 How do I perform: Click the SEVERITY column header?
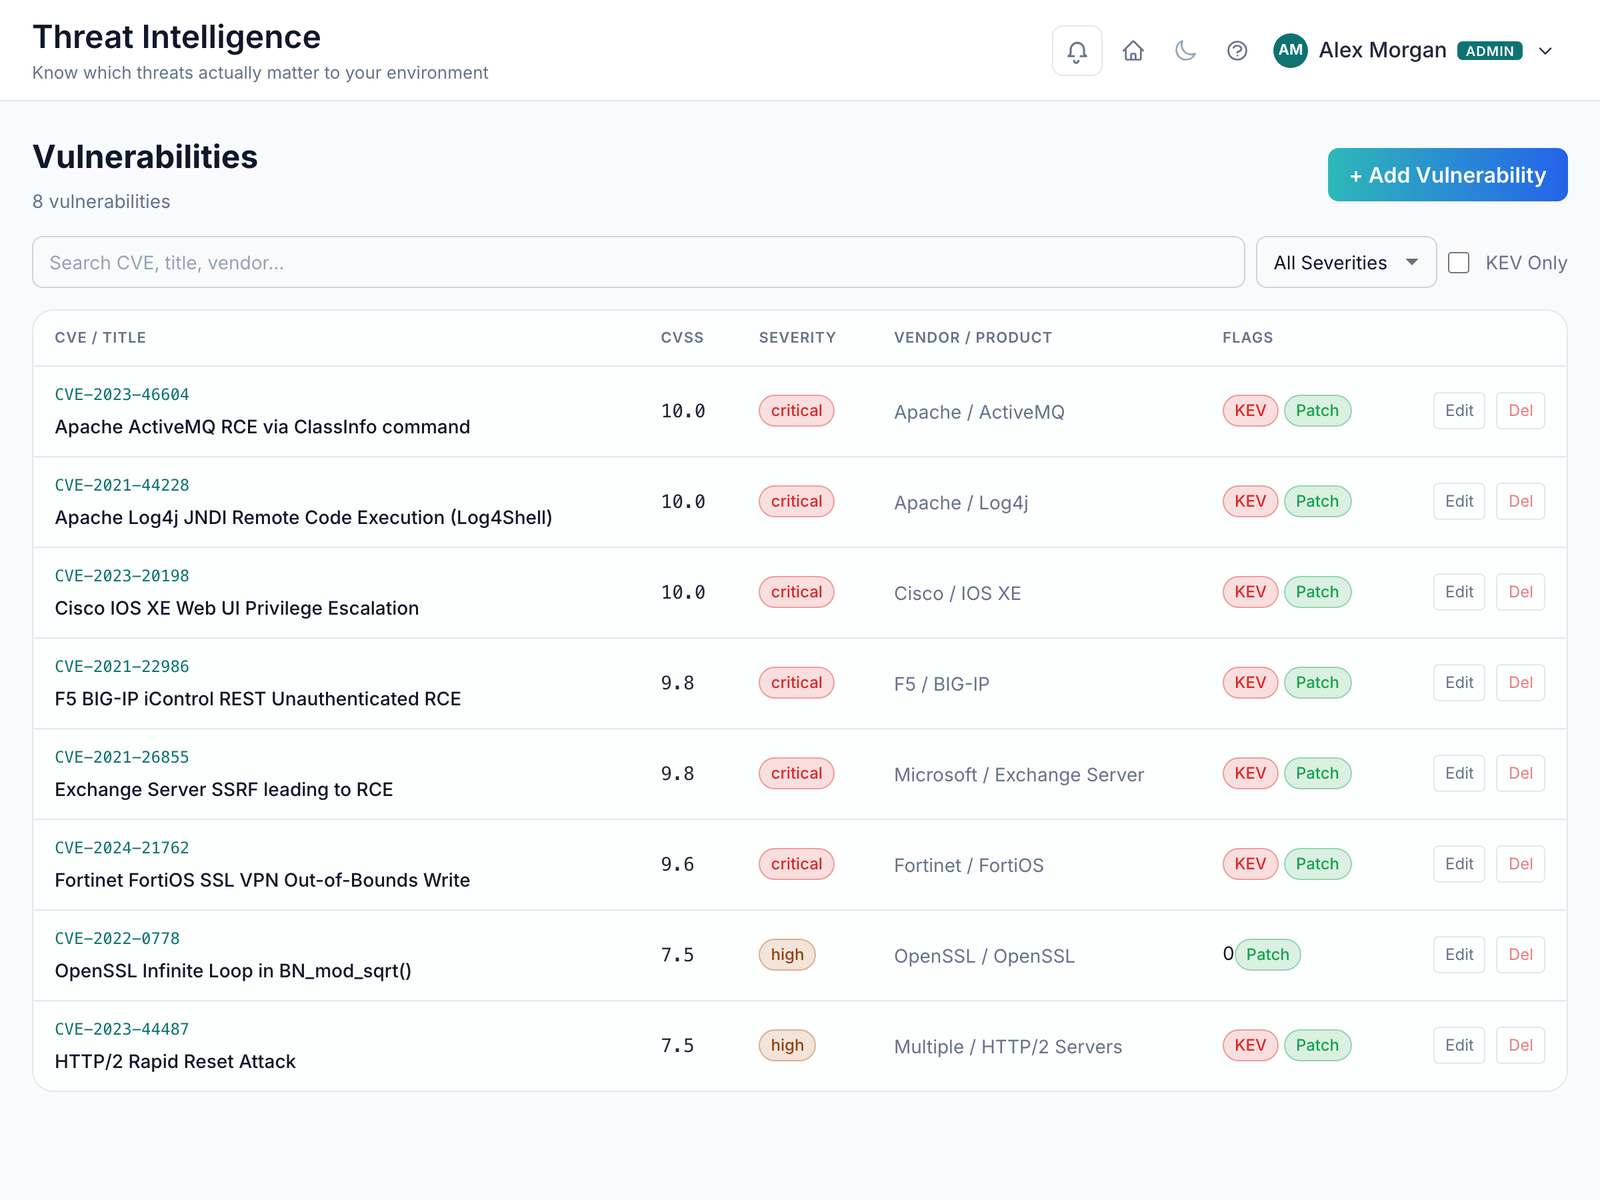click(797, 338)
